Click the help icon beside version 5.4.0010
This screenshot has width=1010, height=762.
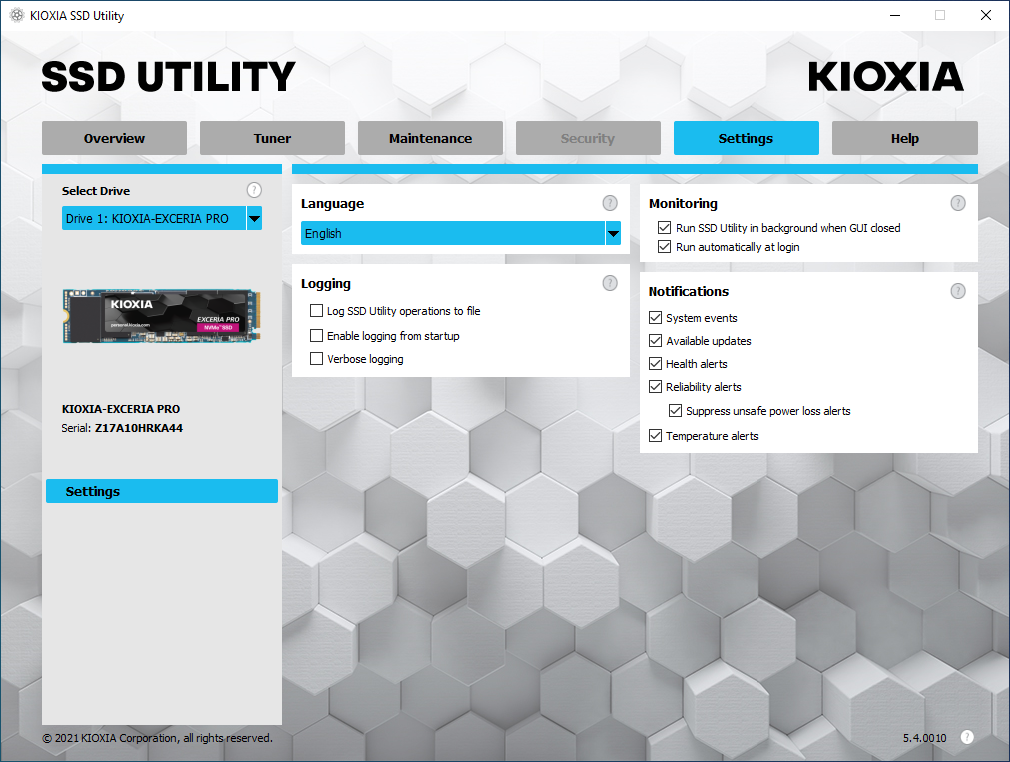967,738
